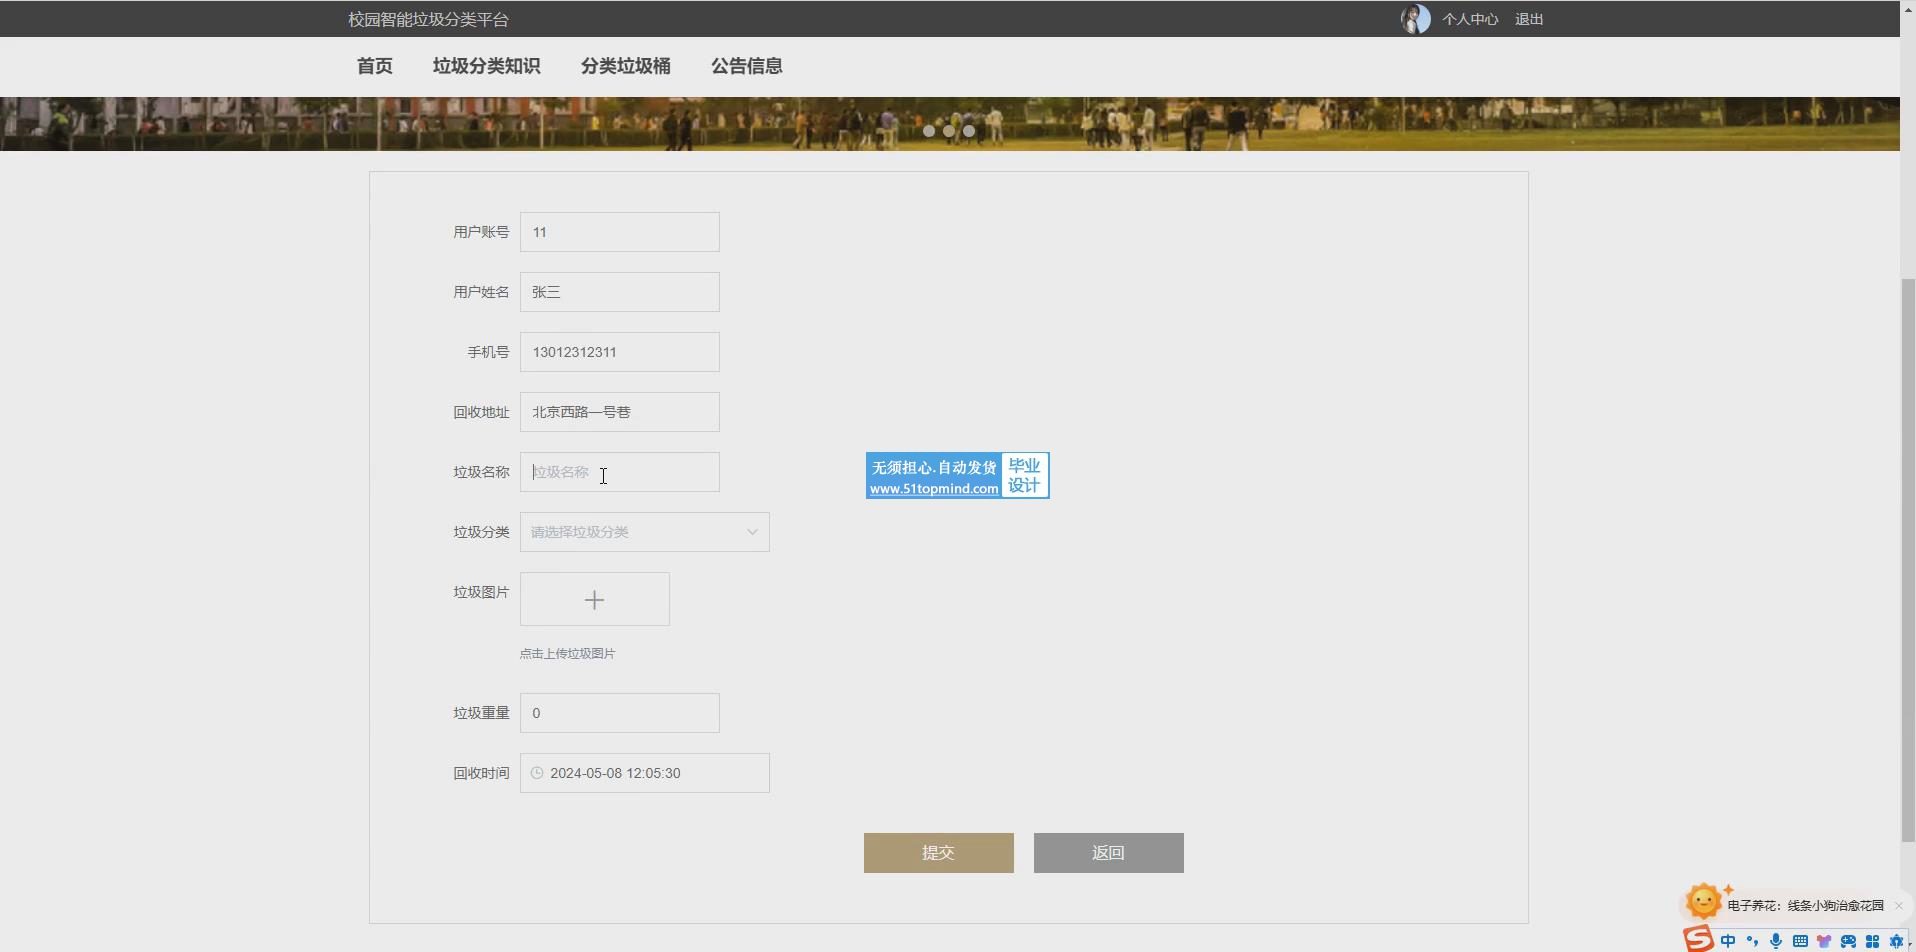This screenshot has width=1916, height=952.
Task: Click the Sogou input method logo
Action: (1699, 940)
